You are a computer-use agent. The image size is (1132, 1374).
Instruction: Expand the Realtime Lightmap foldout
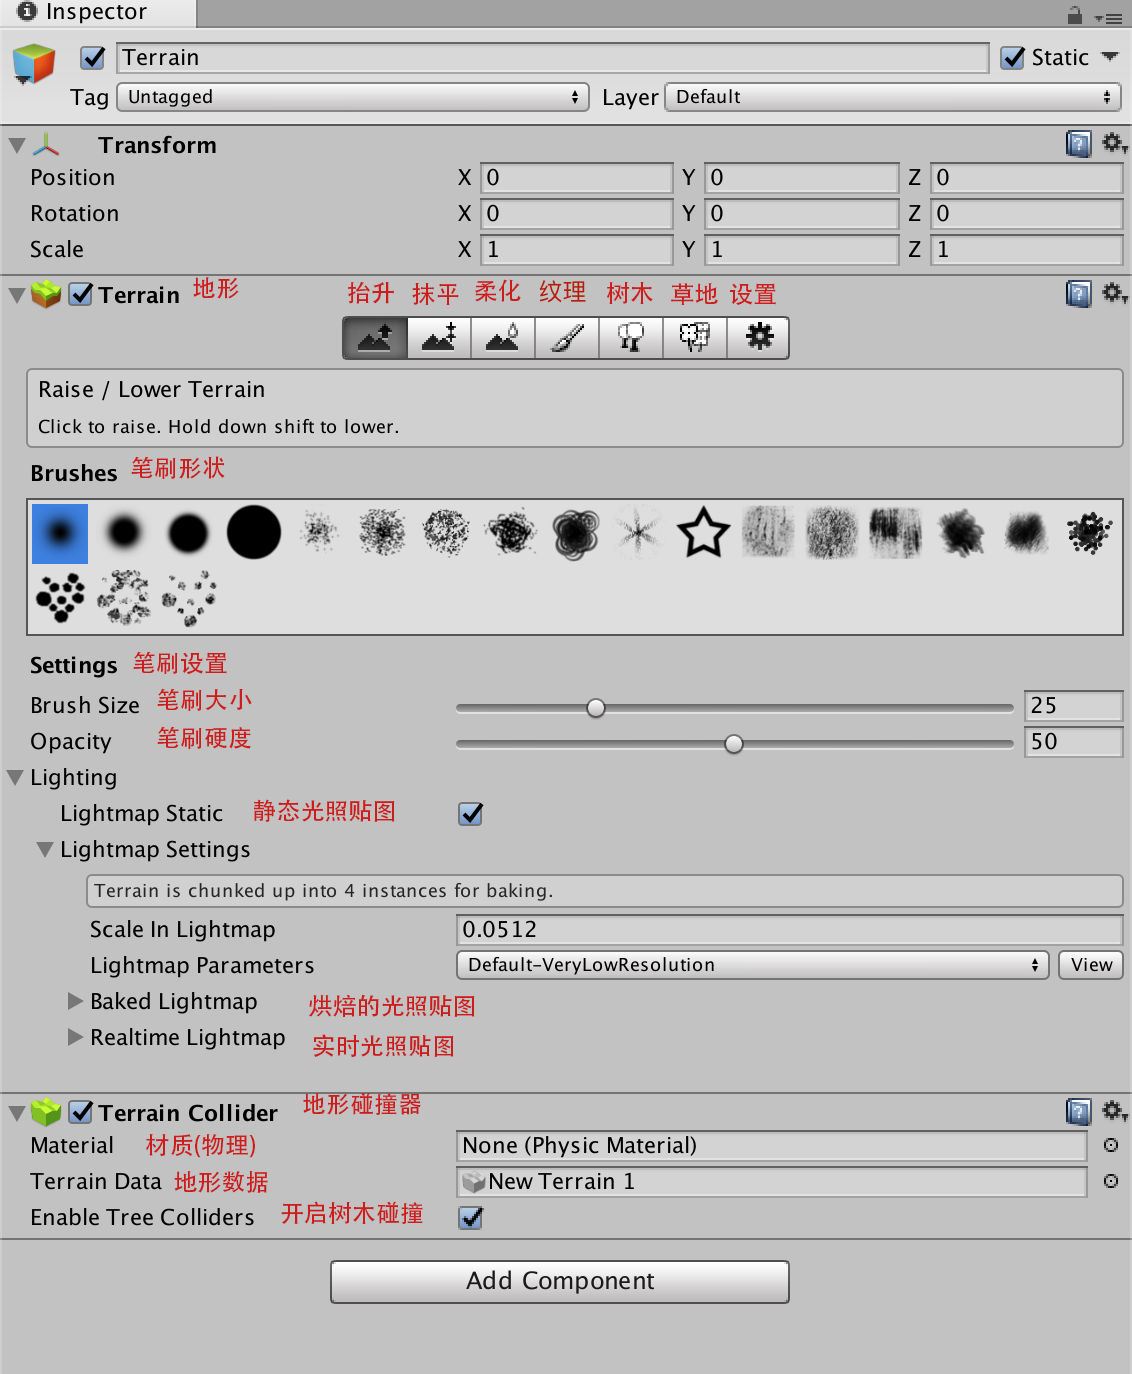[75, 1037]
